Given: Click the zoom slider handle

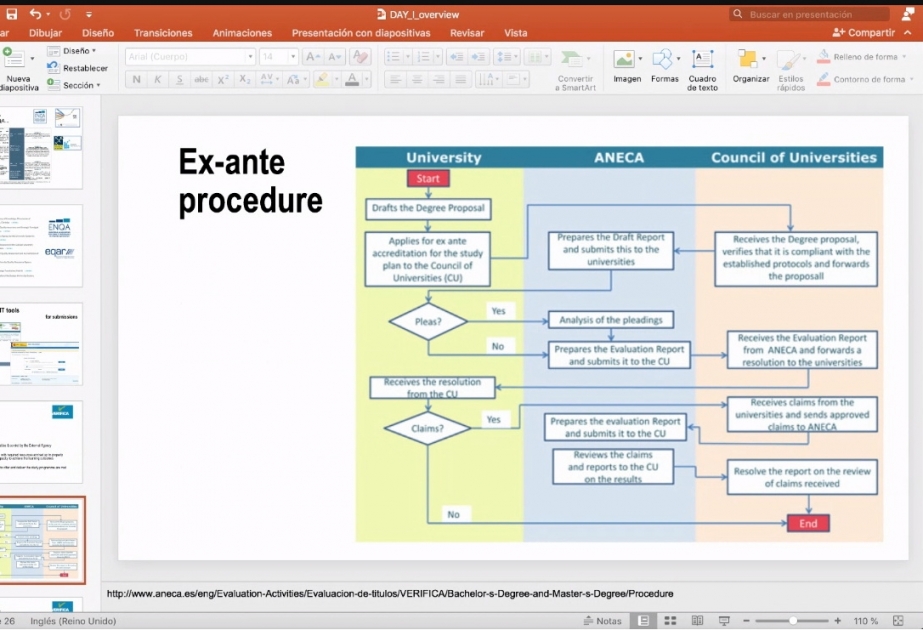Looking at the screenshot, I should point(793,621).
